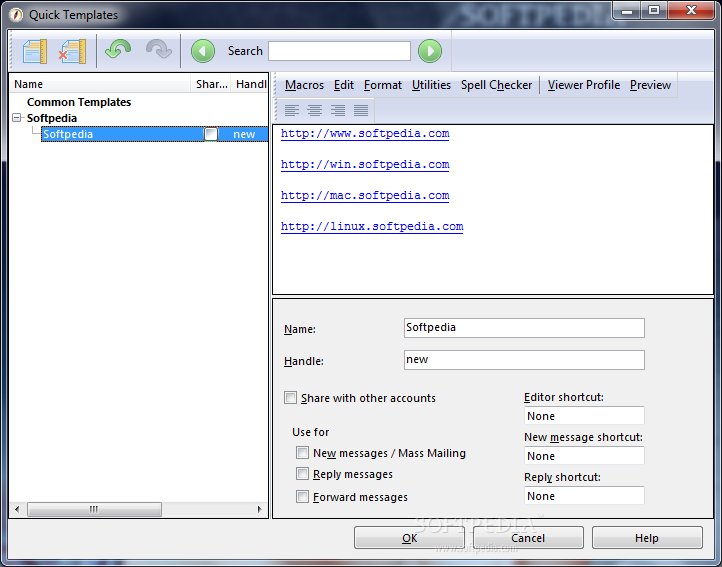Select the highlighted Softpedia template row
Screen dimensions: 722x567
pos(155,134)
